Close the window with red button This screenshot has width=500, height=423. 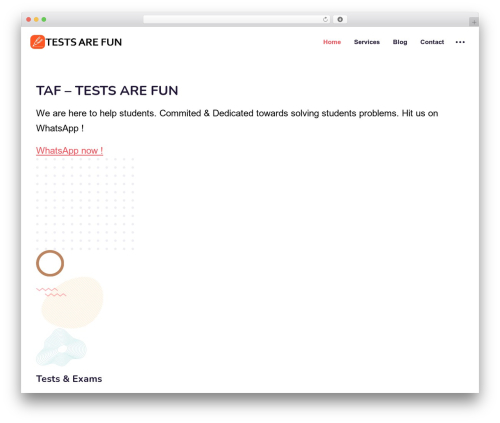pos(29,19)
